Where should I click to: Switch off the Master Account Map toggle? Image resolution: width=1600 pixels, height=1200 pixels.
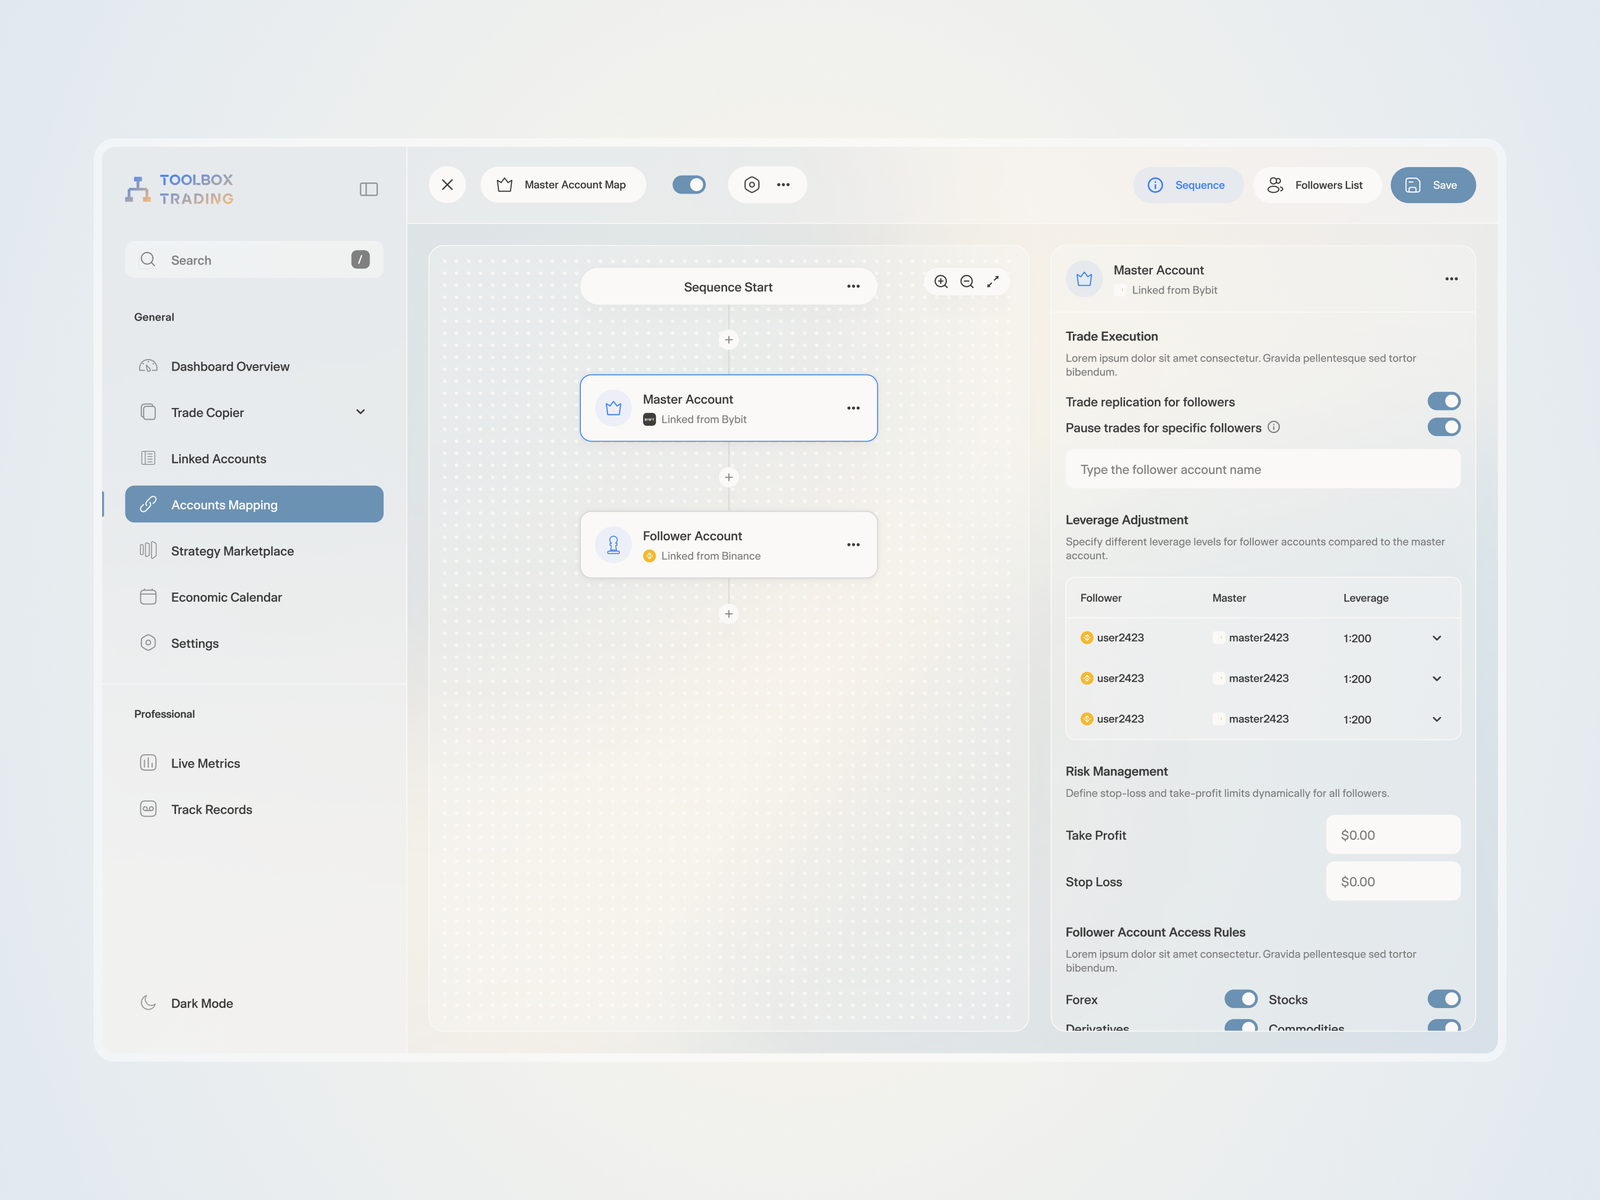[689, 185]
